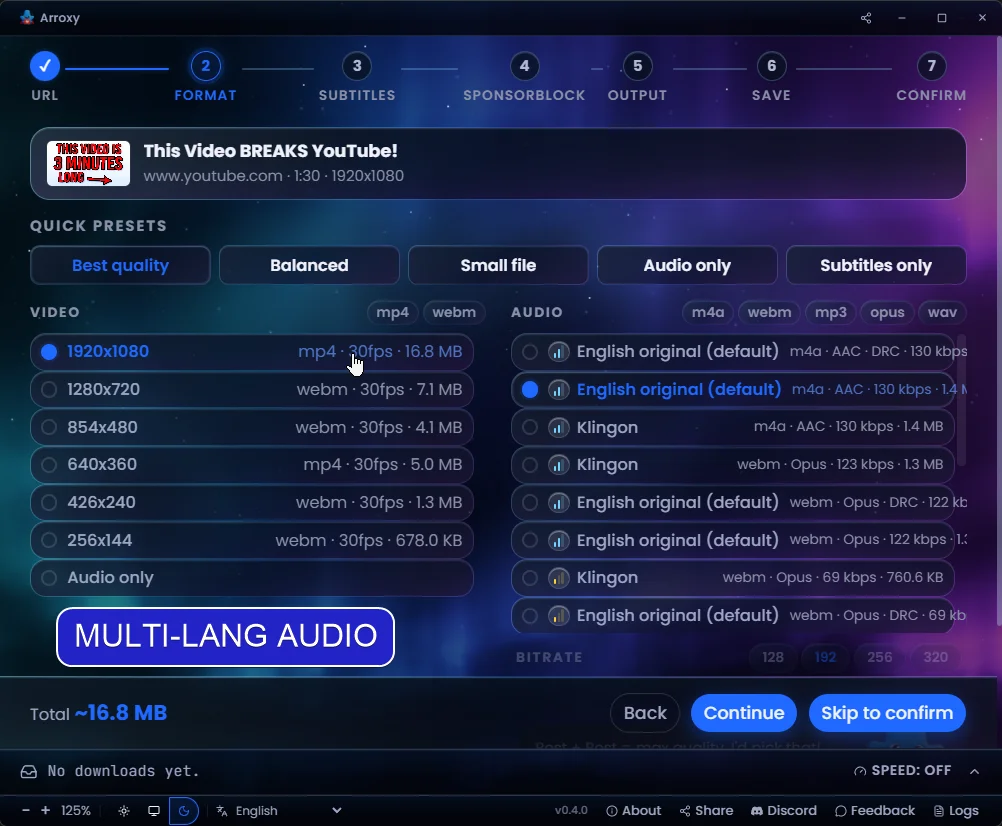The image size is (1002, 826).
Task: Click the Continue button
Action: (744, 713)
